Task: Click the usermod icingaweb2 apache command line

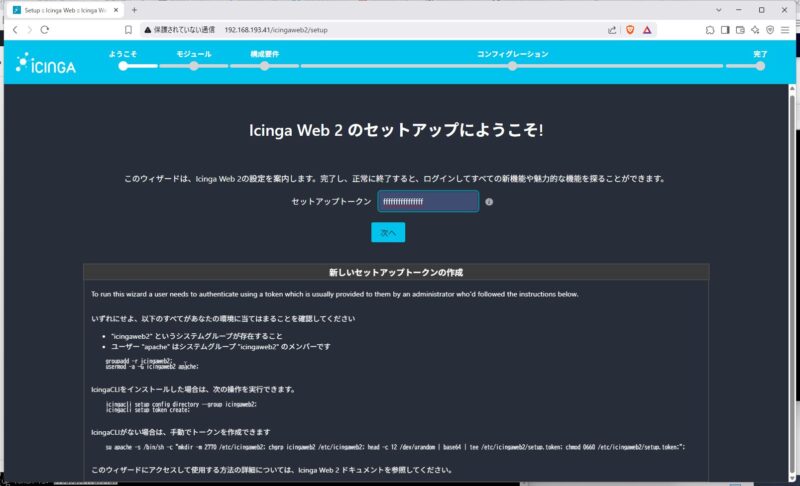Action: (x=152, y=366)
